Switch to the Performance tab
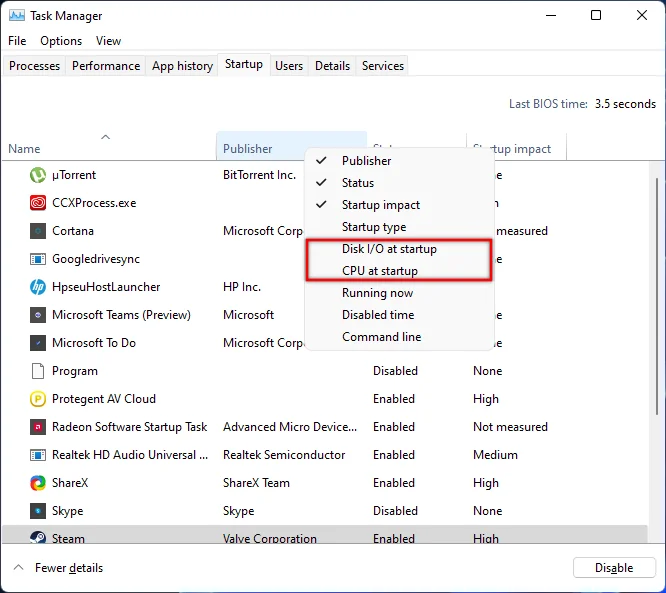This screenshot has height=593, width=666. point(106,66)
